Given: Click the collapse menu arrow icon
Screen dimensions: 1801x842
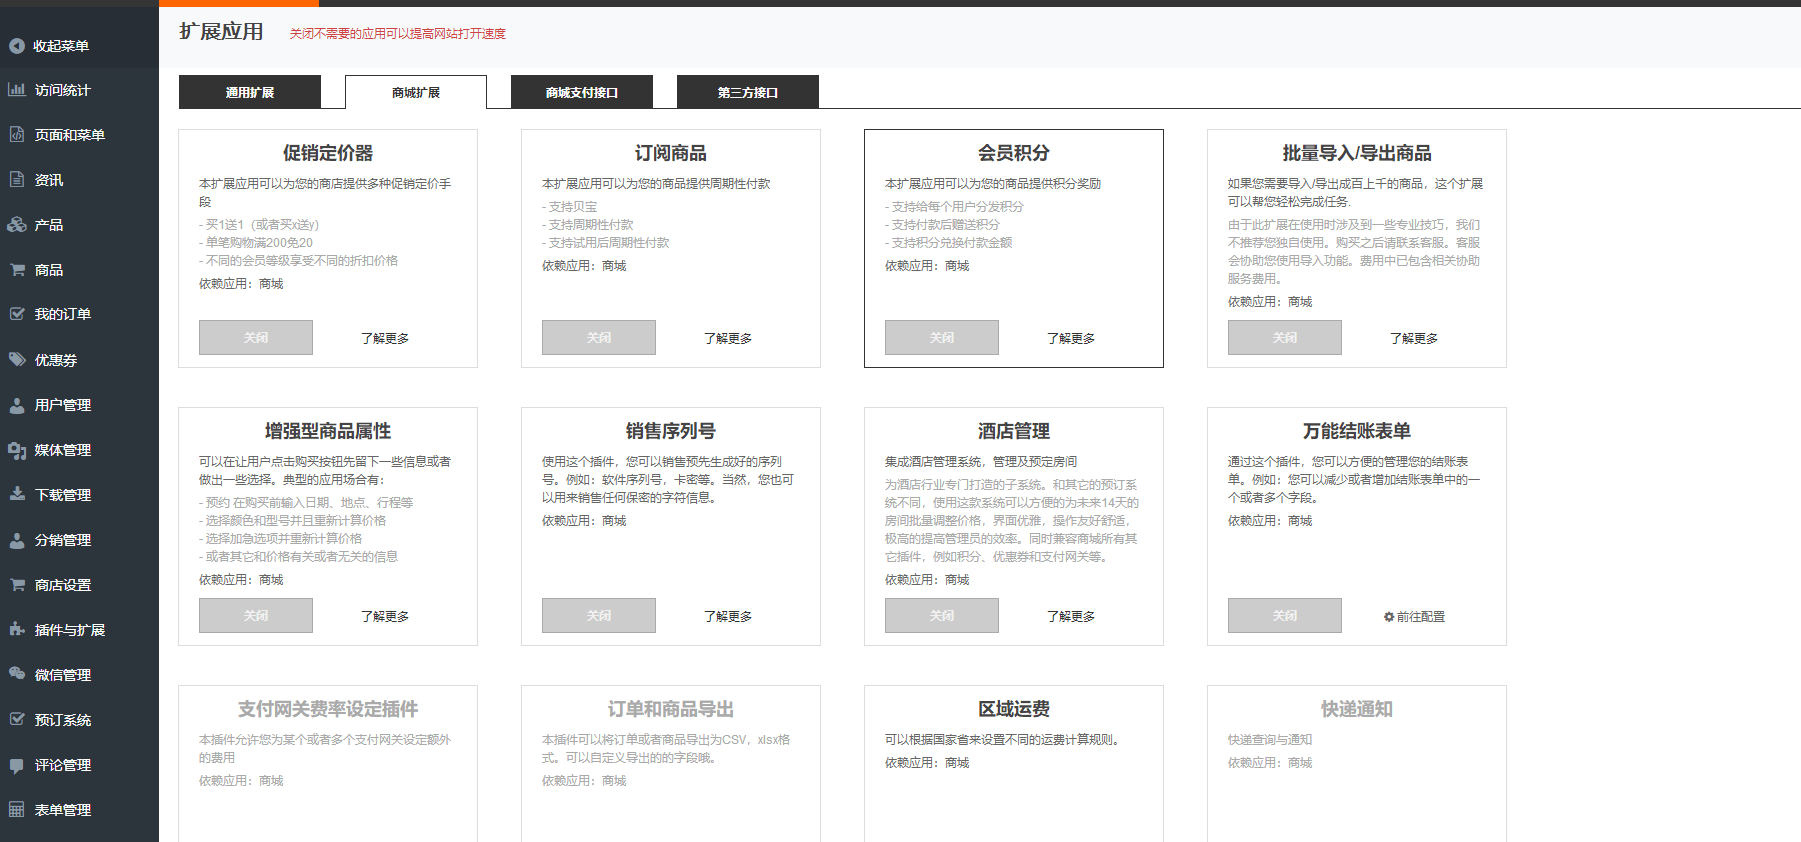Looking at the screenshot, I should click(x=16, y=46).
